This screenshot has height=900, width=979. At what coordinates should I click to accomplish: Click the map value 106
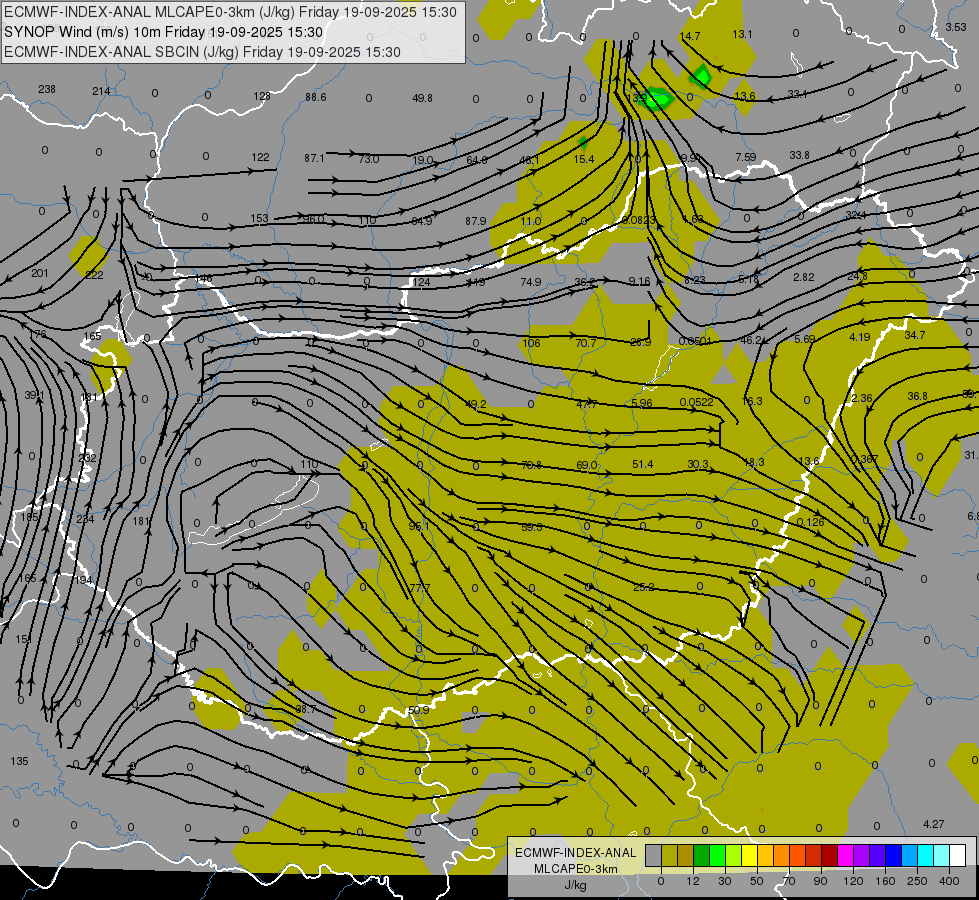[531, 343]
